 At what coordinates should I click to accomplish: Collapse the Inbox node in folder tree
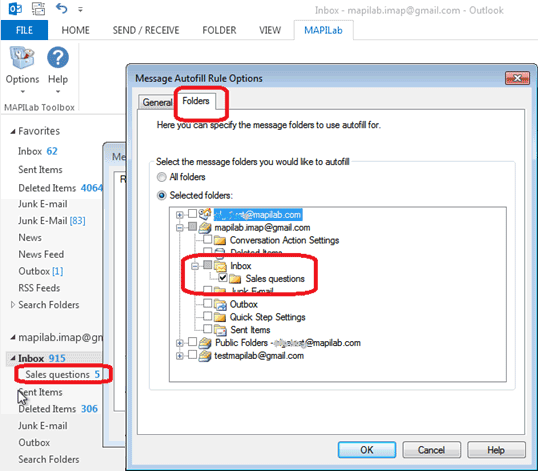click(195, 266)
